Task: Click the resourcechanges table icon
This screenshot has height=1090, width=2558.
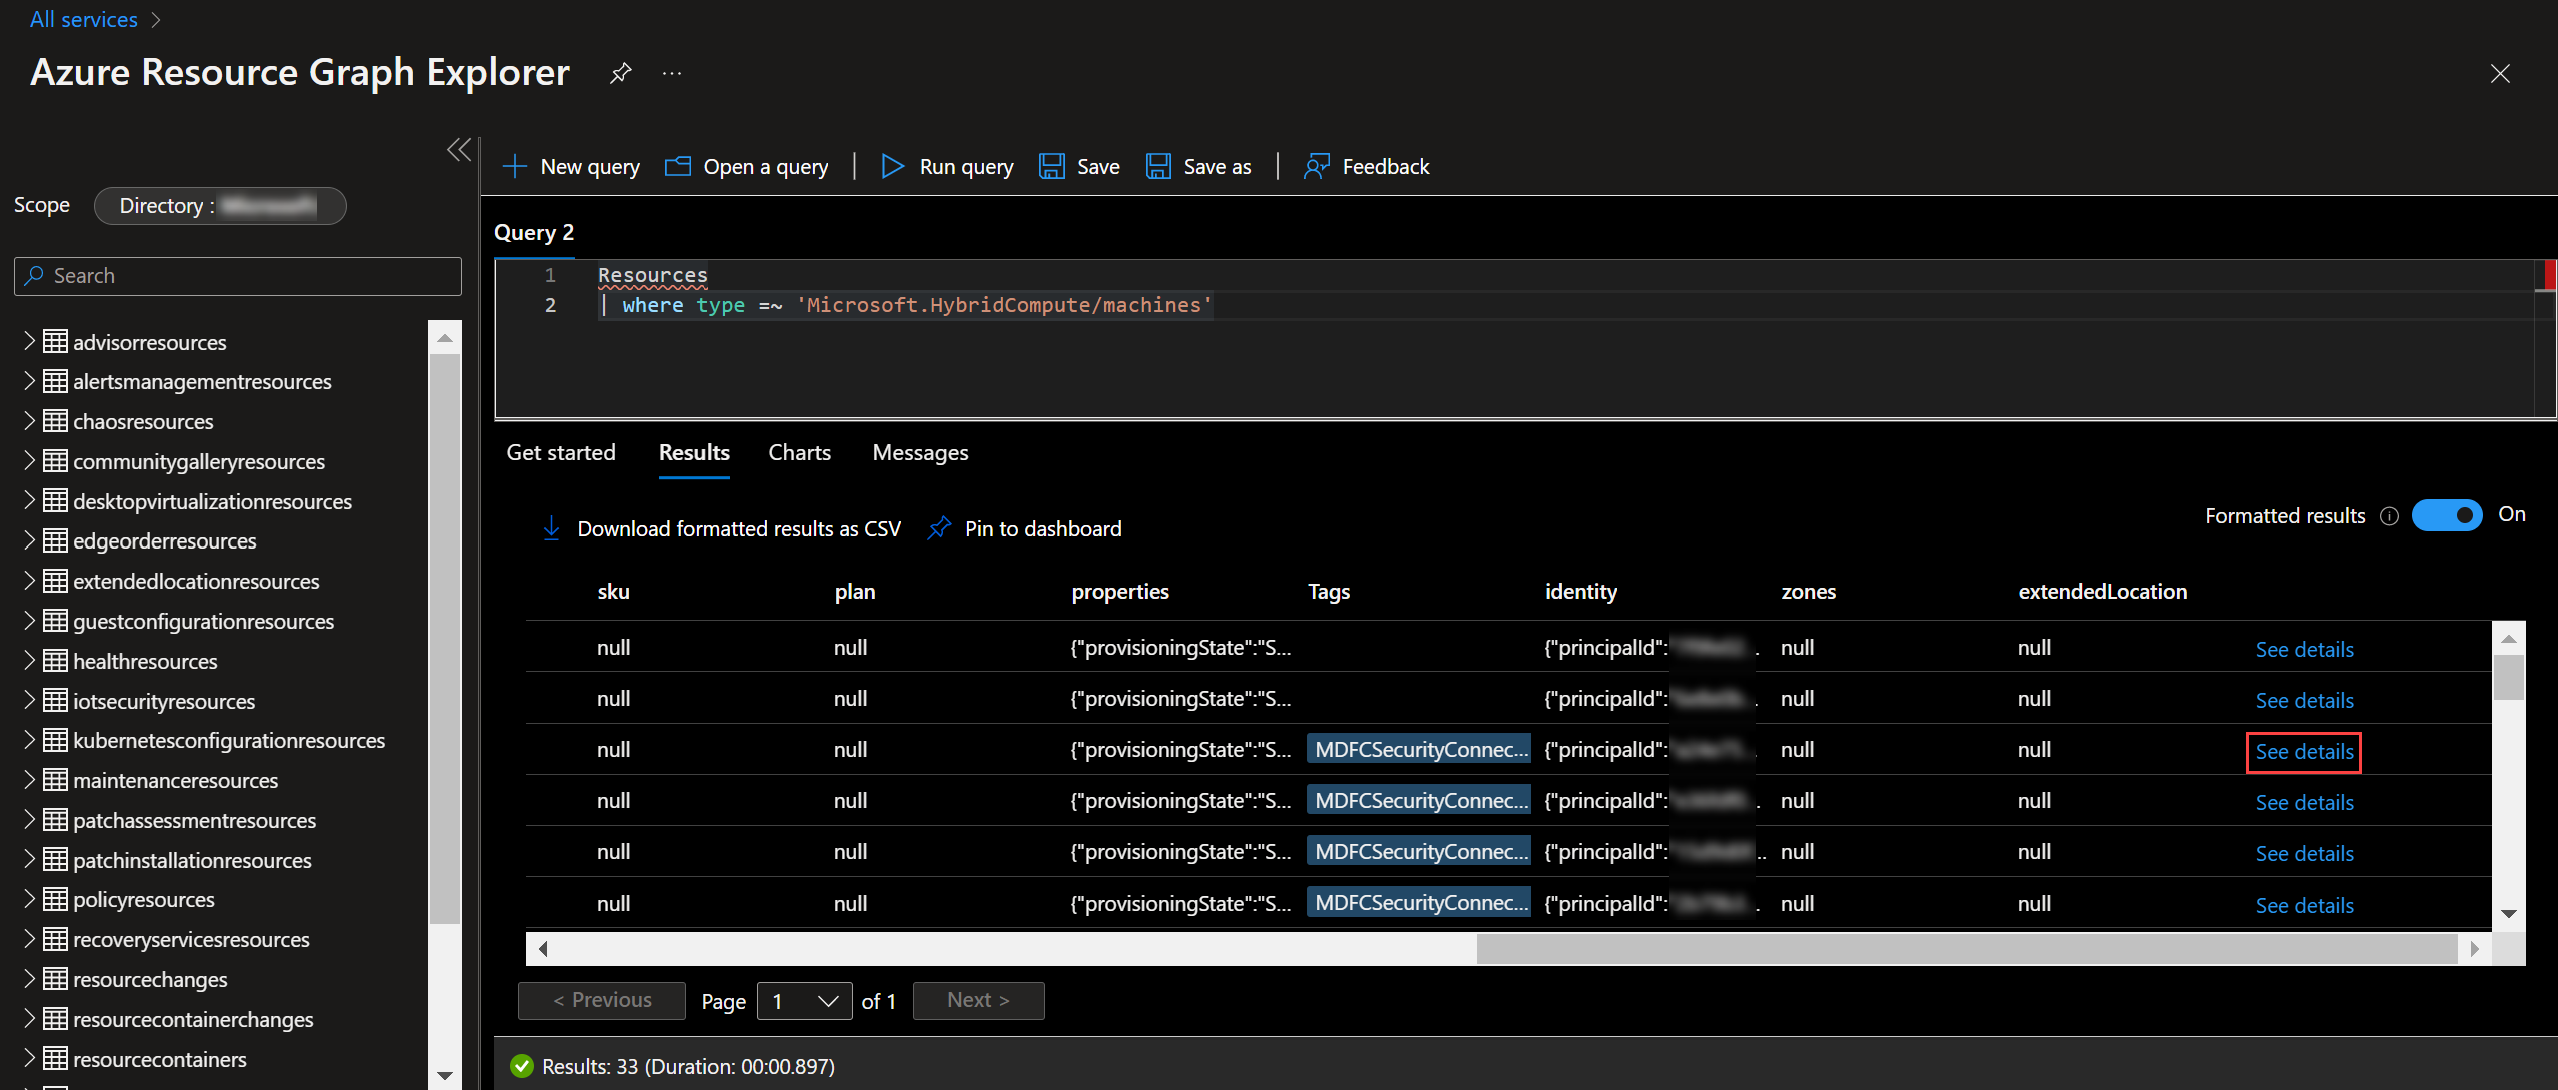Action: 56,979
